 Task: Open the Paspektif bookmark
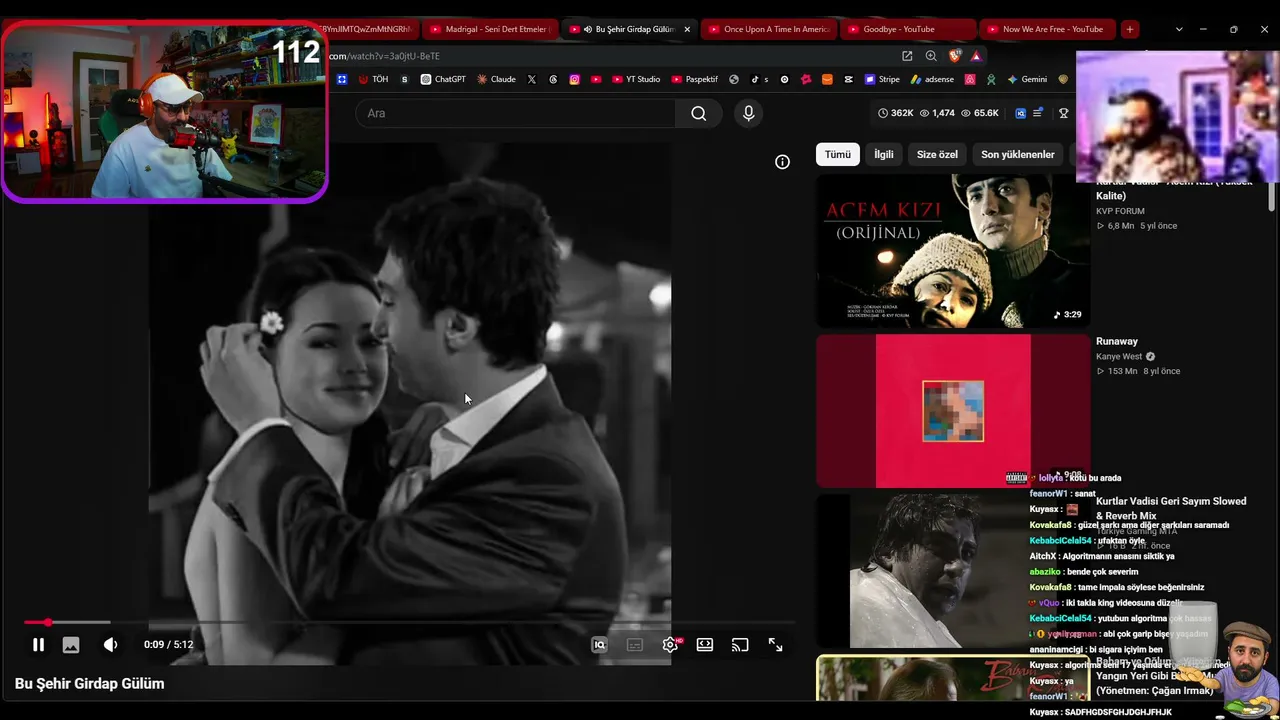pos(695,79)
